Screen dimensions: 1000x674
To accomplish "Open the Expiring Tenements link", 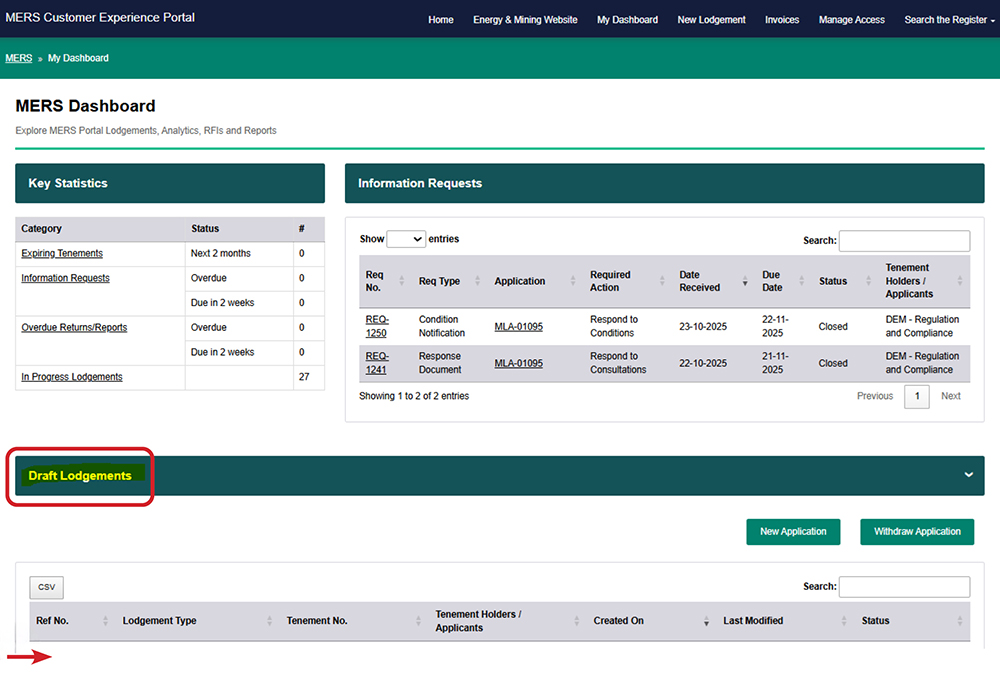I will (62, 253).
